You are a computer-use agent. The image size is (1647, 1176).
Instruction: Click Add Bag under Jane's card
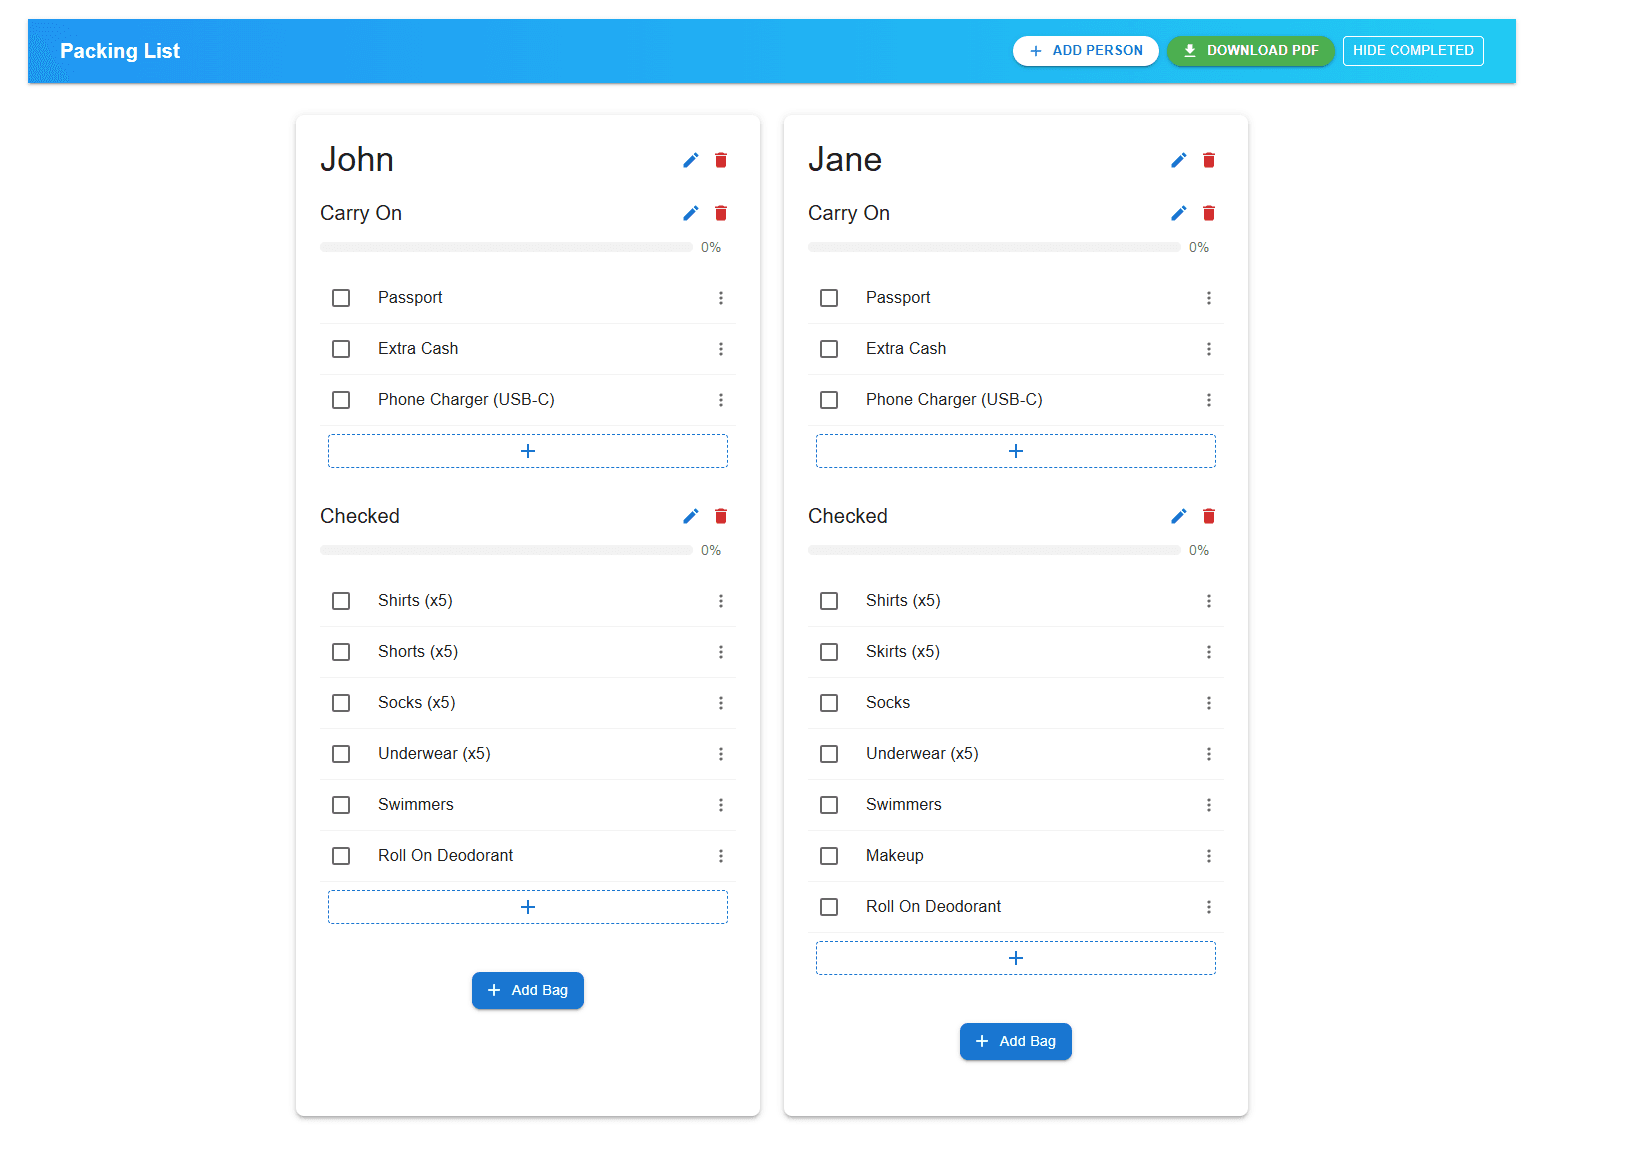[1015, 1041]
